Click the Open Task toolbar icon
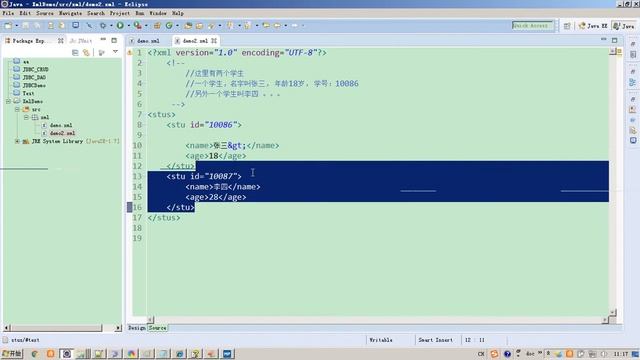Viewport: 640px width, 360px height. click(x=199, y=26)
